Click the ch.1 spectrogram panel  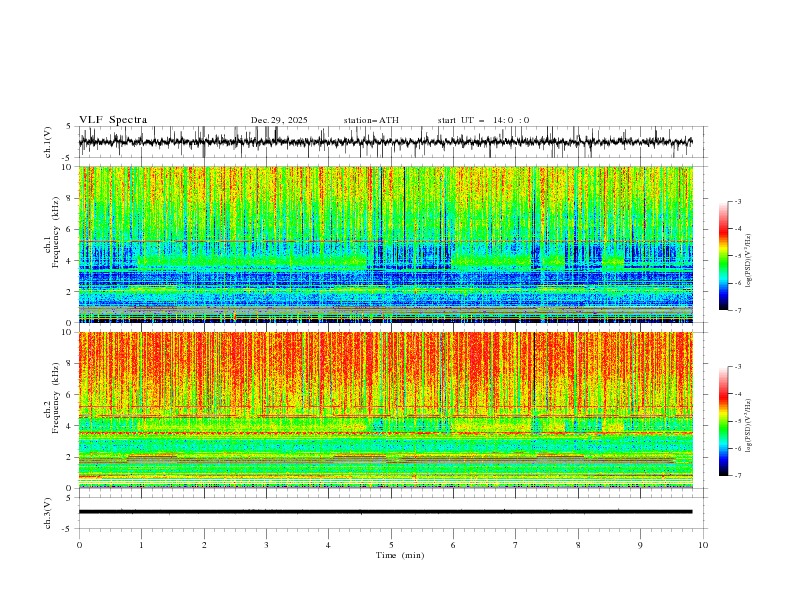tap(386, 244)
